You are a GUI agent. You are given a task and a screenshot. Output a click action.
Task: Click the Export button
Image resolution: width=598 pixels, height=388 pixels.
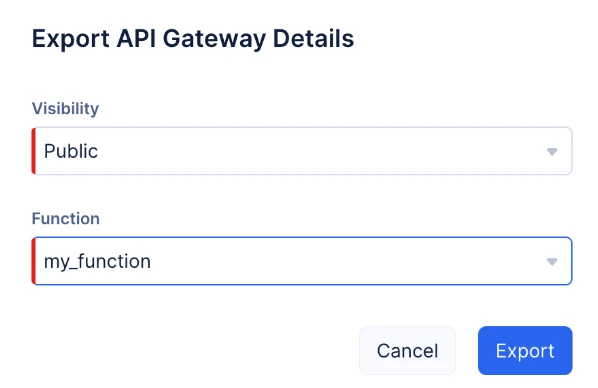(x=525, y=350)
